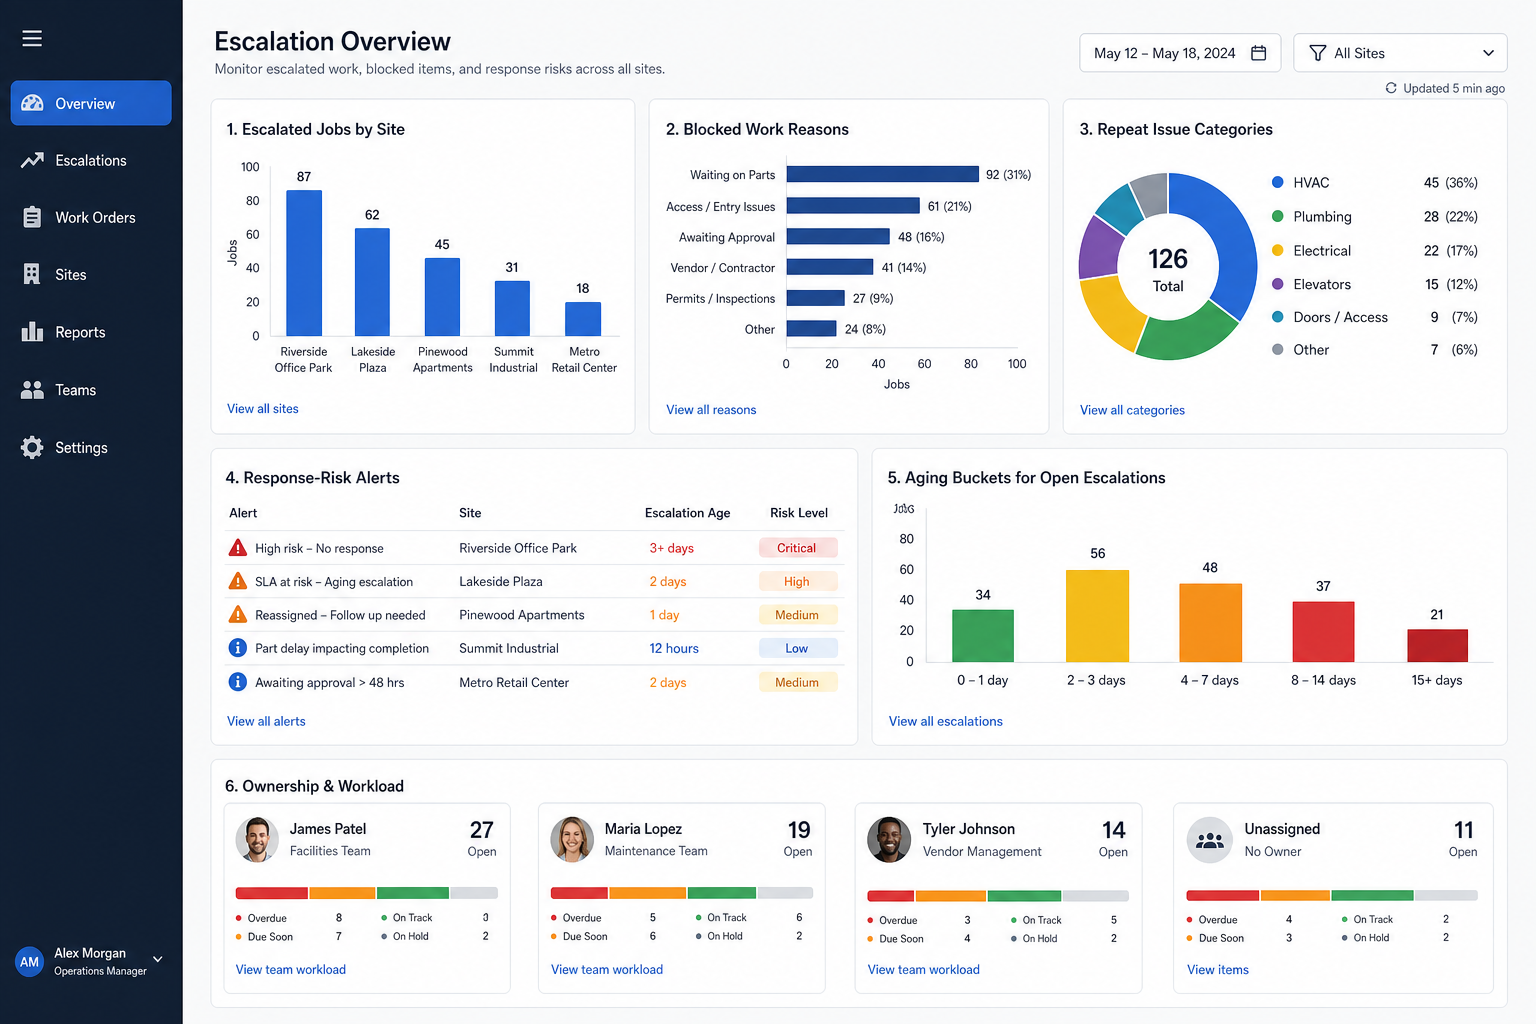This screenshot has width=1536, height=1024.
Task: Click the red warning icon for High risk alert
Action: (x=238, y=548)
